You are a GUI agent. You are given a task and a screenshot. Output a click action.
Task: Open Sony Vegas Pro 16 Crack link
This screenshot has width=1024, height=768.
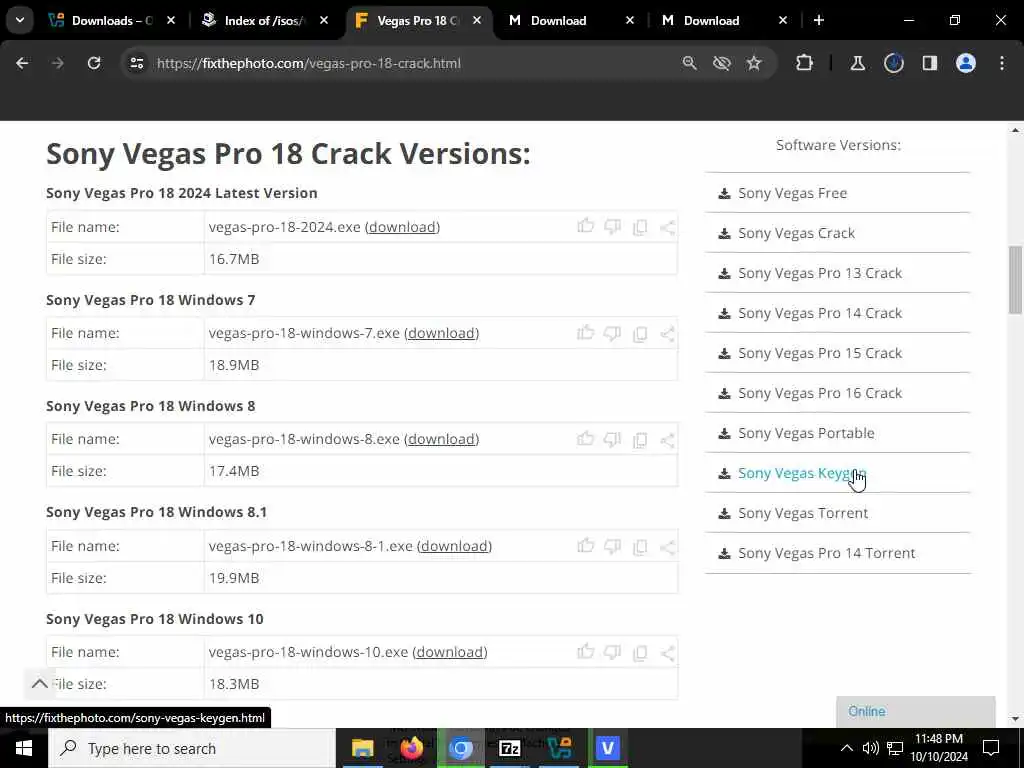click(x=820, y=393)
